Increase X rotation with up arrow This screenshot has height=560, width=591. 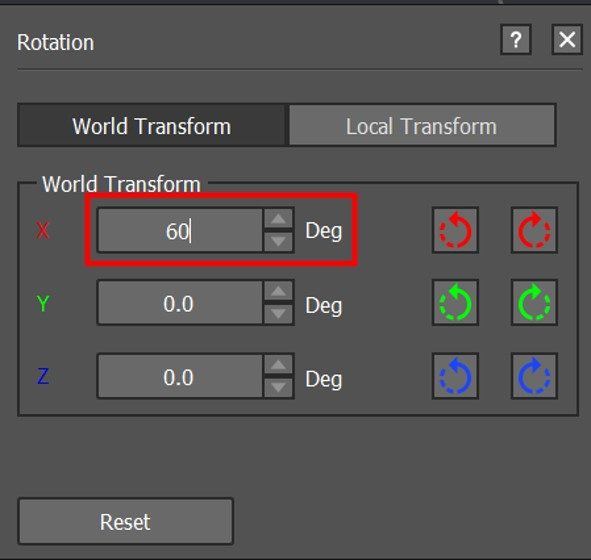pos(279,219)
